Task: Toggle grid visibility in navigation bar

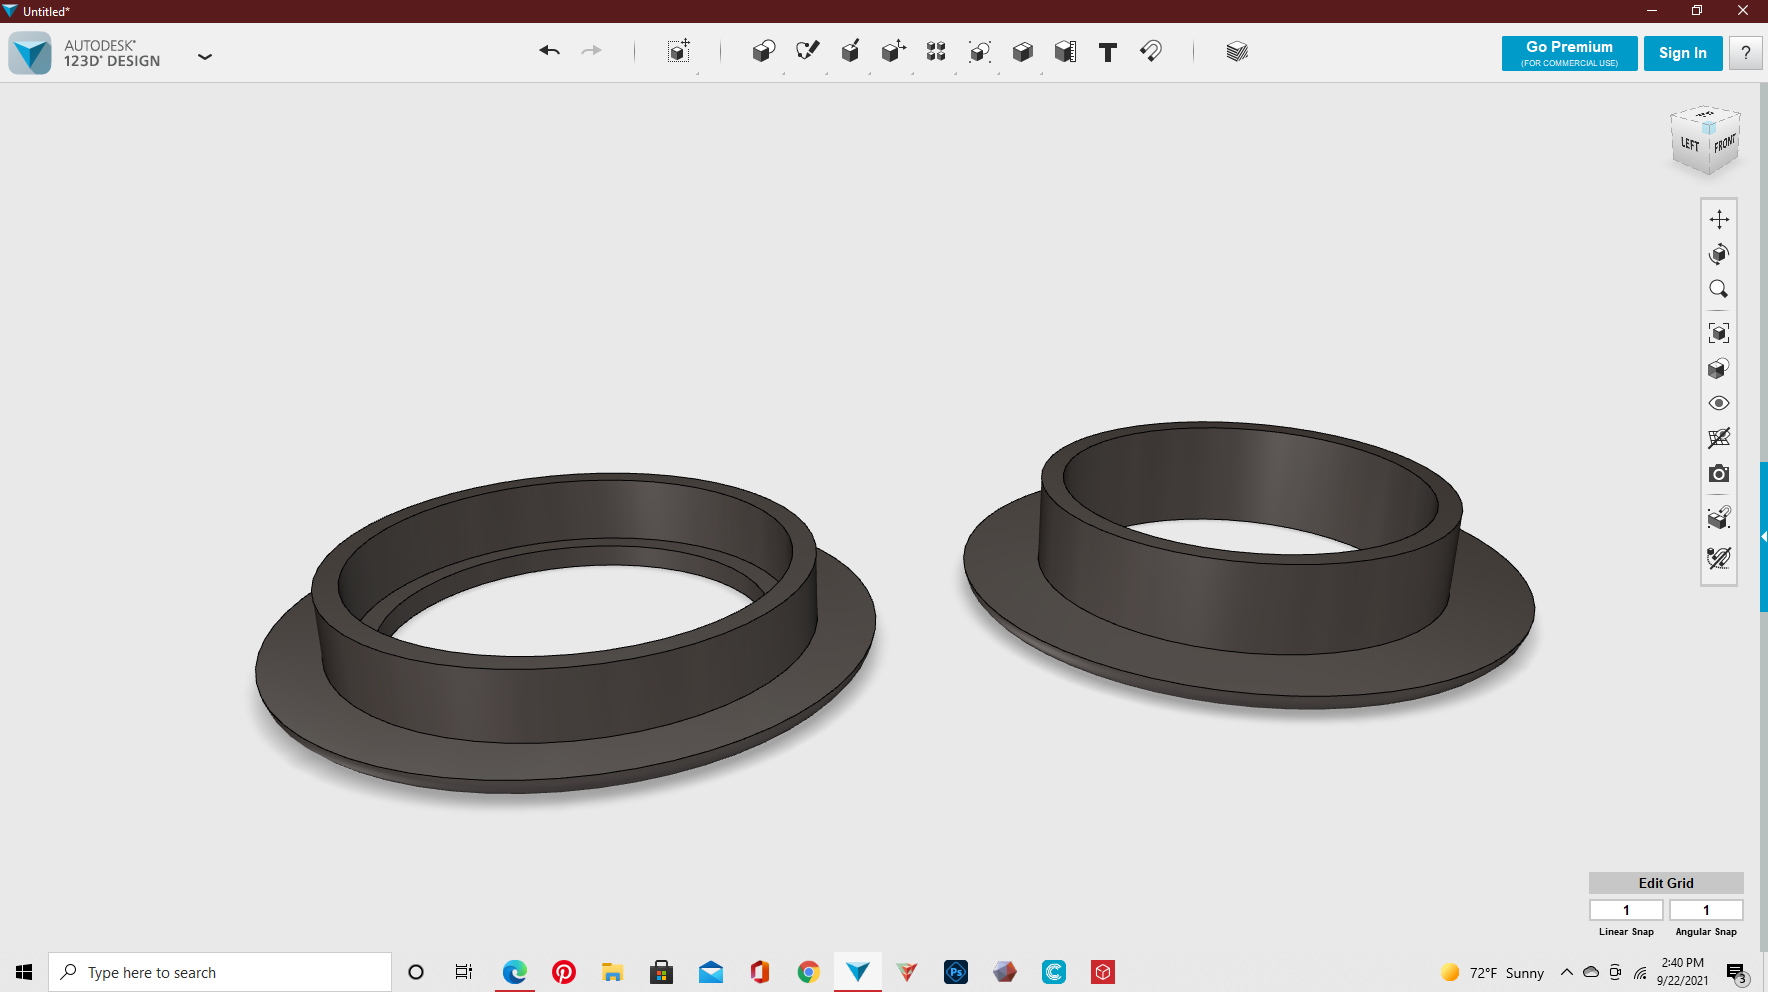Action: tap(1718, 439)
